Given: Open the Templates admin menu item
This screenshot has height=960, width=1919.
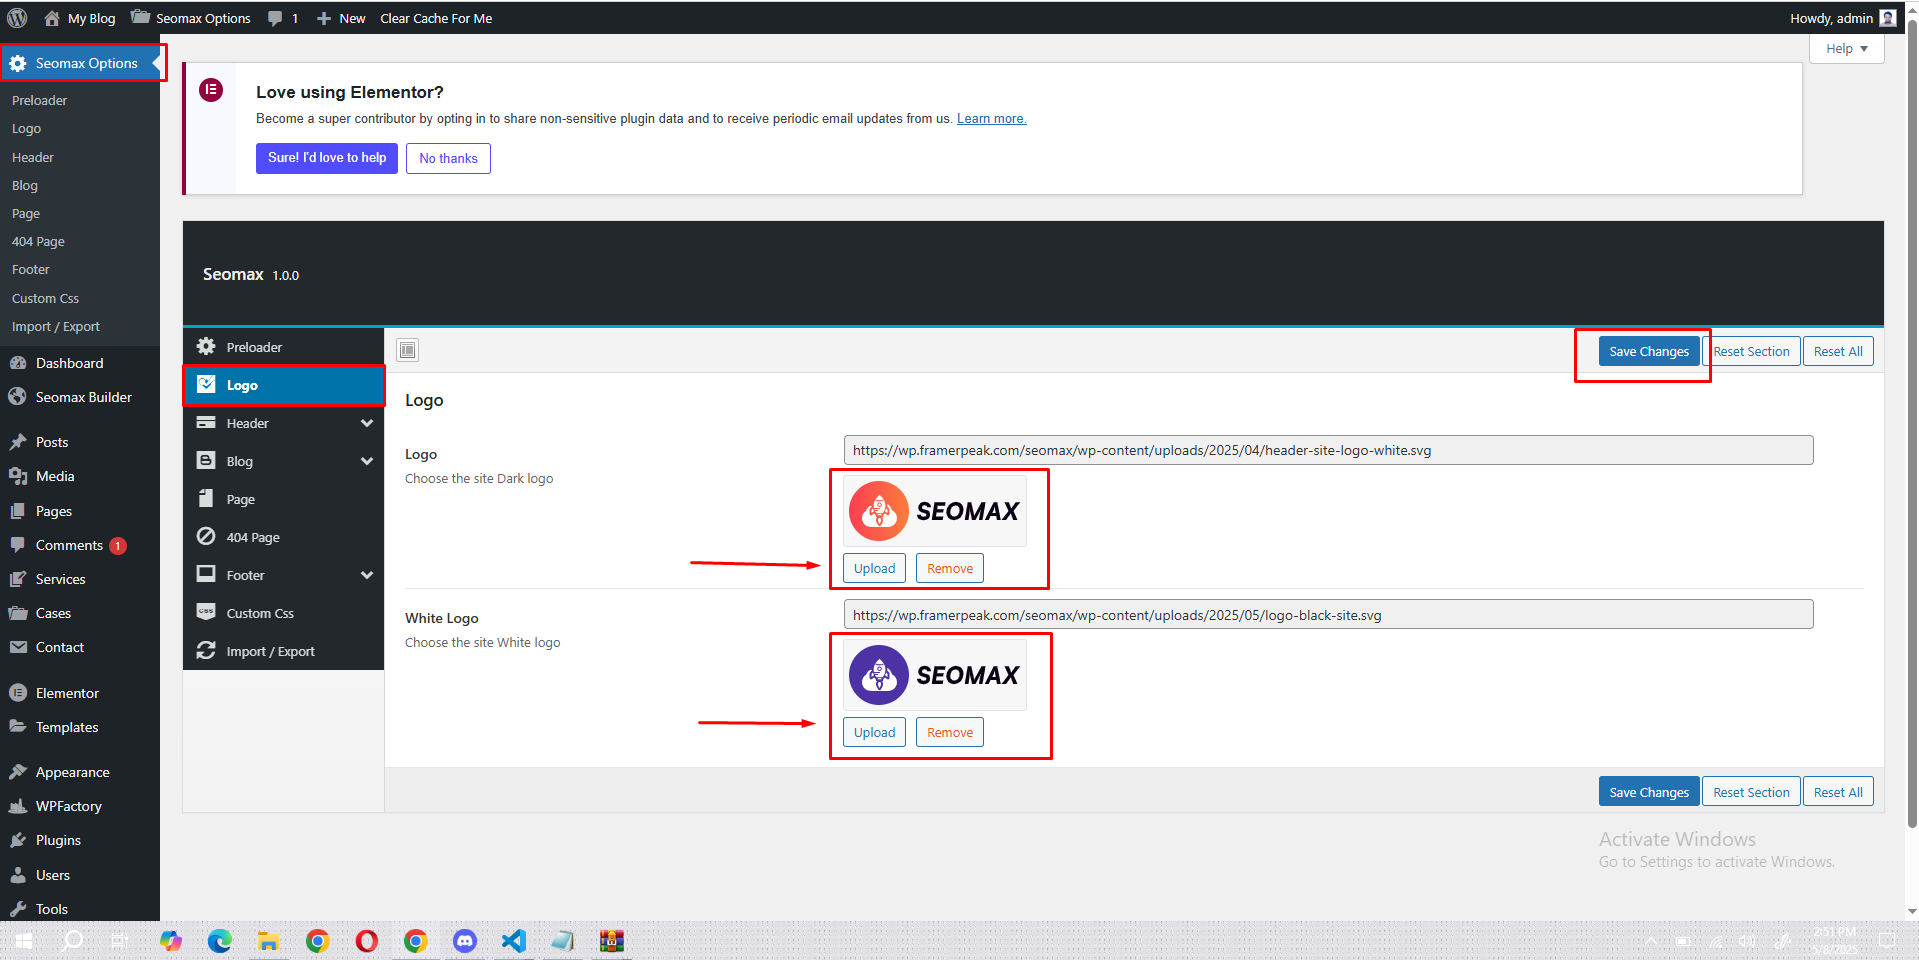Looking at the screenshot, I should [67, 727].
